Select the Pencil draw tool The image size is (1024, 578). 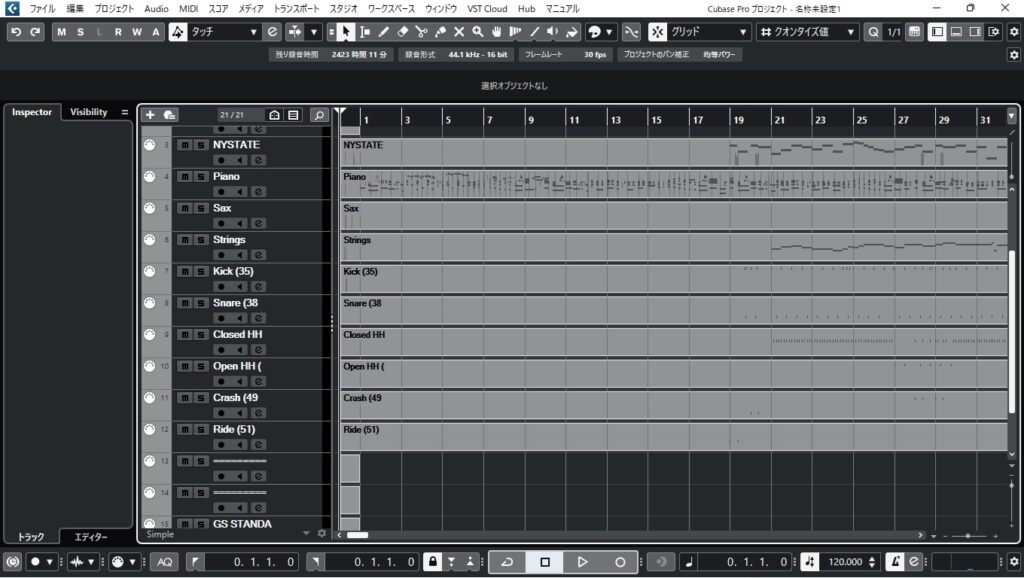[x=383, y=32]
